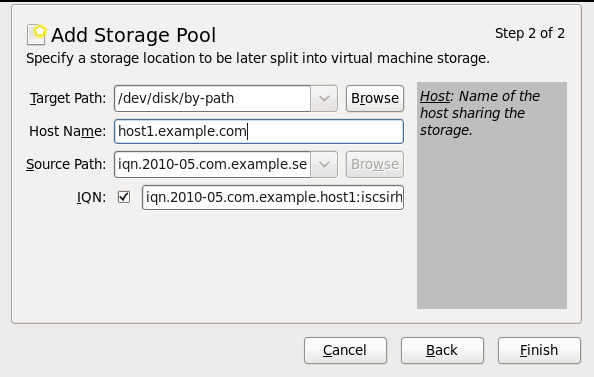Click the disabled Browse beside Source Path
Viewport: 594px width, 377px height.
coord(375,164)
